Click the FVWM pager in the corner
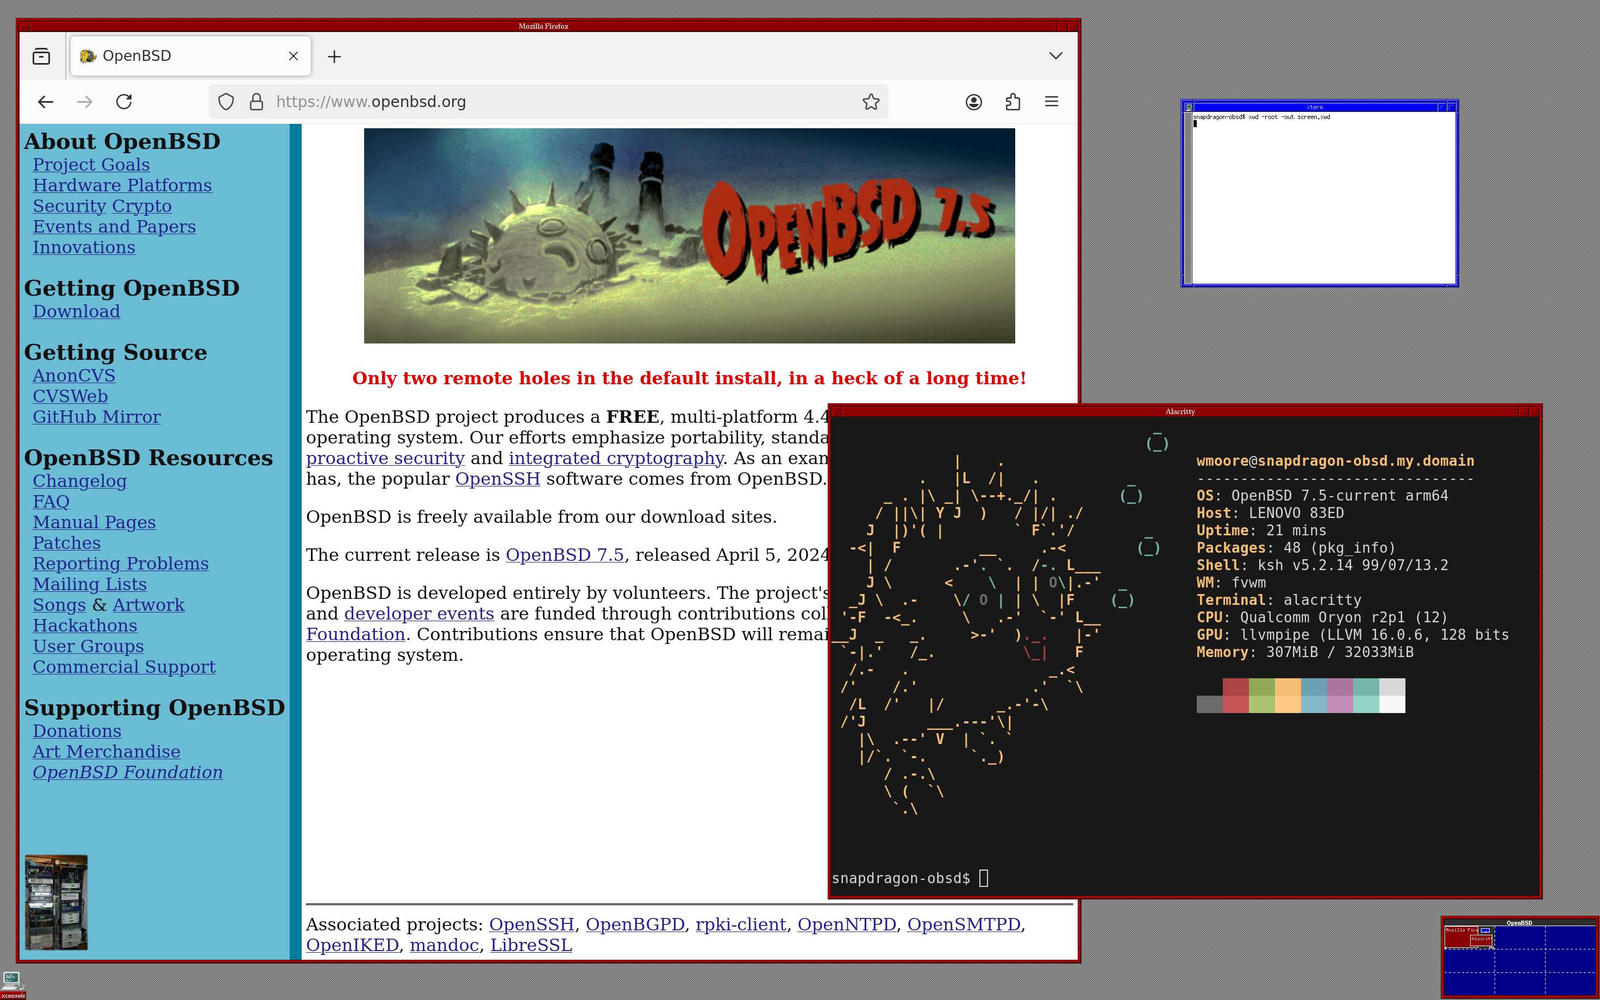This screenshot has width=1600, height=1000. 1519,958
